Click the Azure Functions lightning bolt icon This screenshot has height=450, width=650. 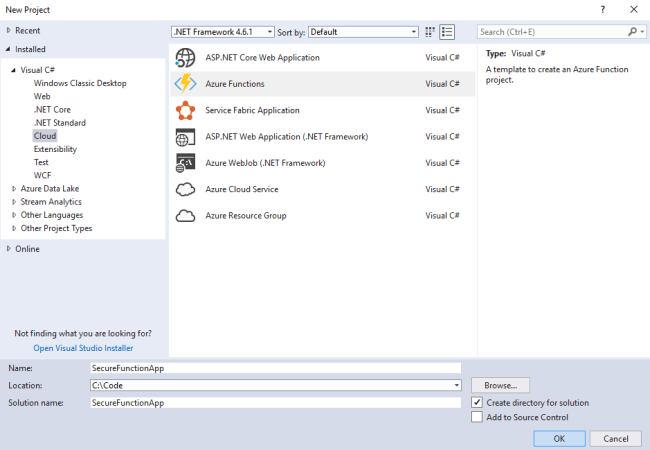(185, 84)
